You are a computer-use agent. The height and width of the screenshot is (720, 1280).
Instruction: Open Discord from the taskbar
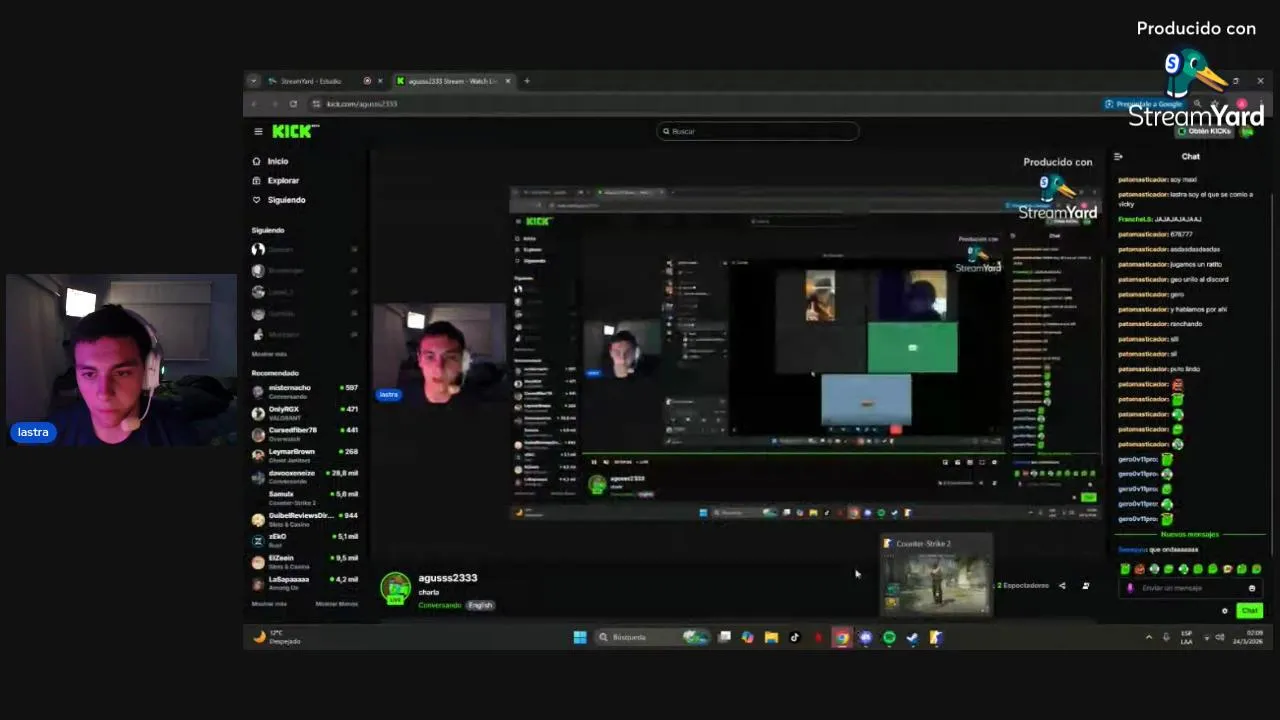pos(865,637)
